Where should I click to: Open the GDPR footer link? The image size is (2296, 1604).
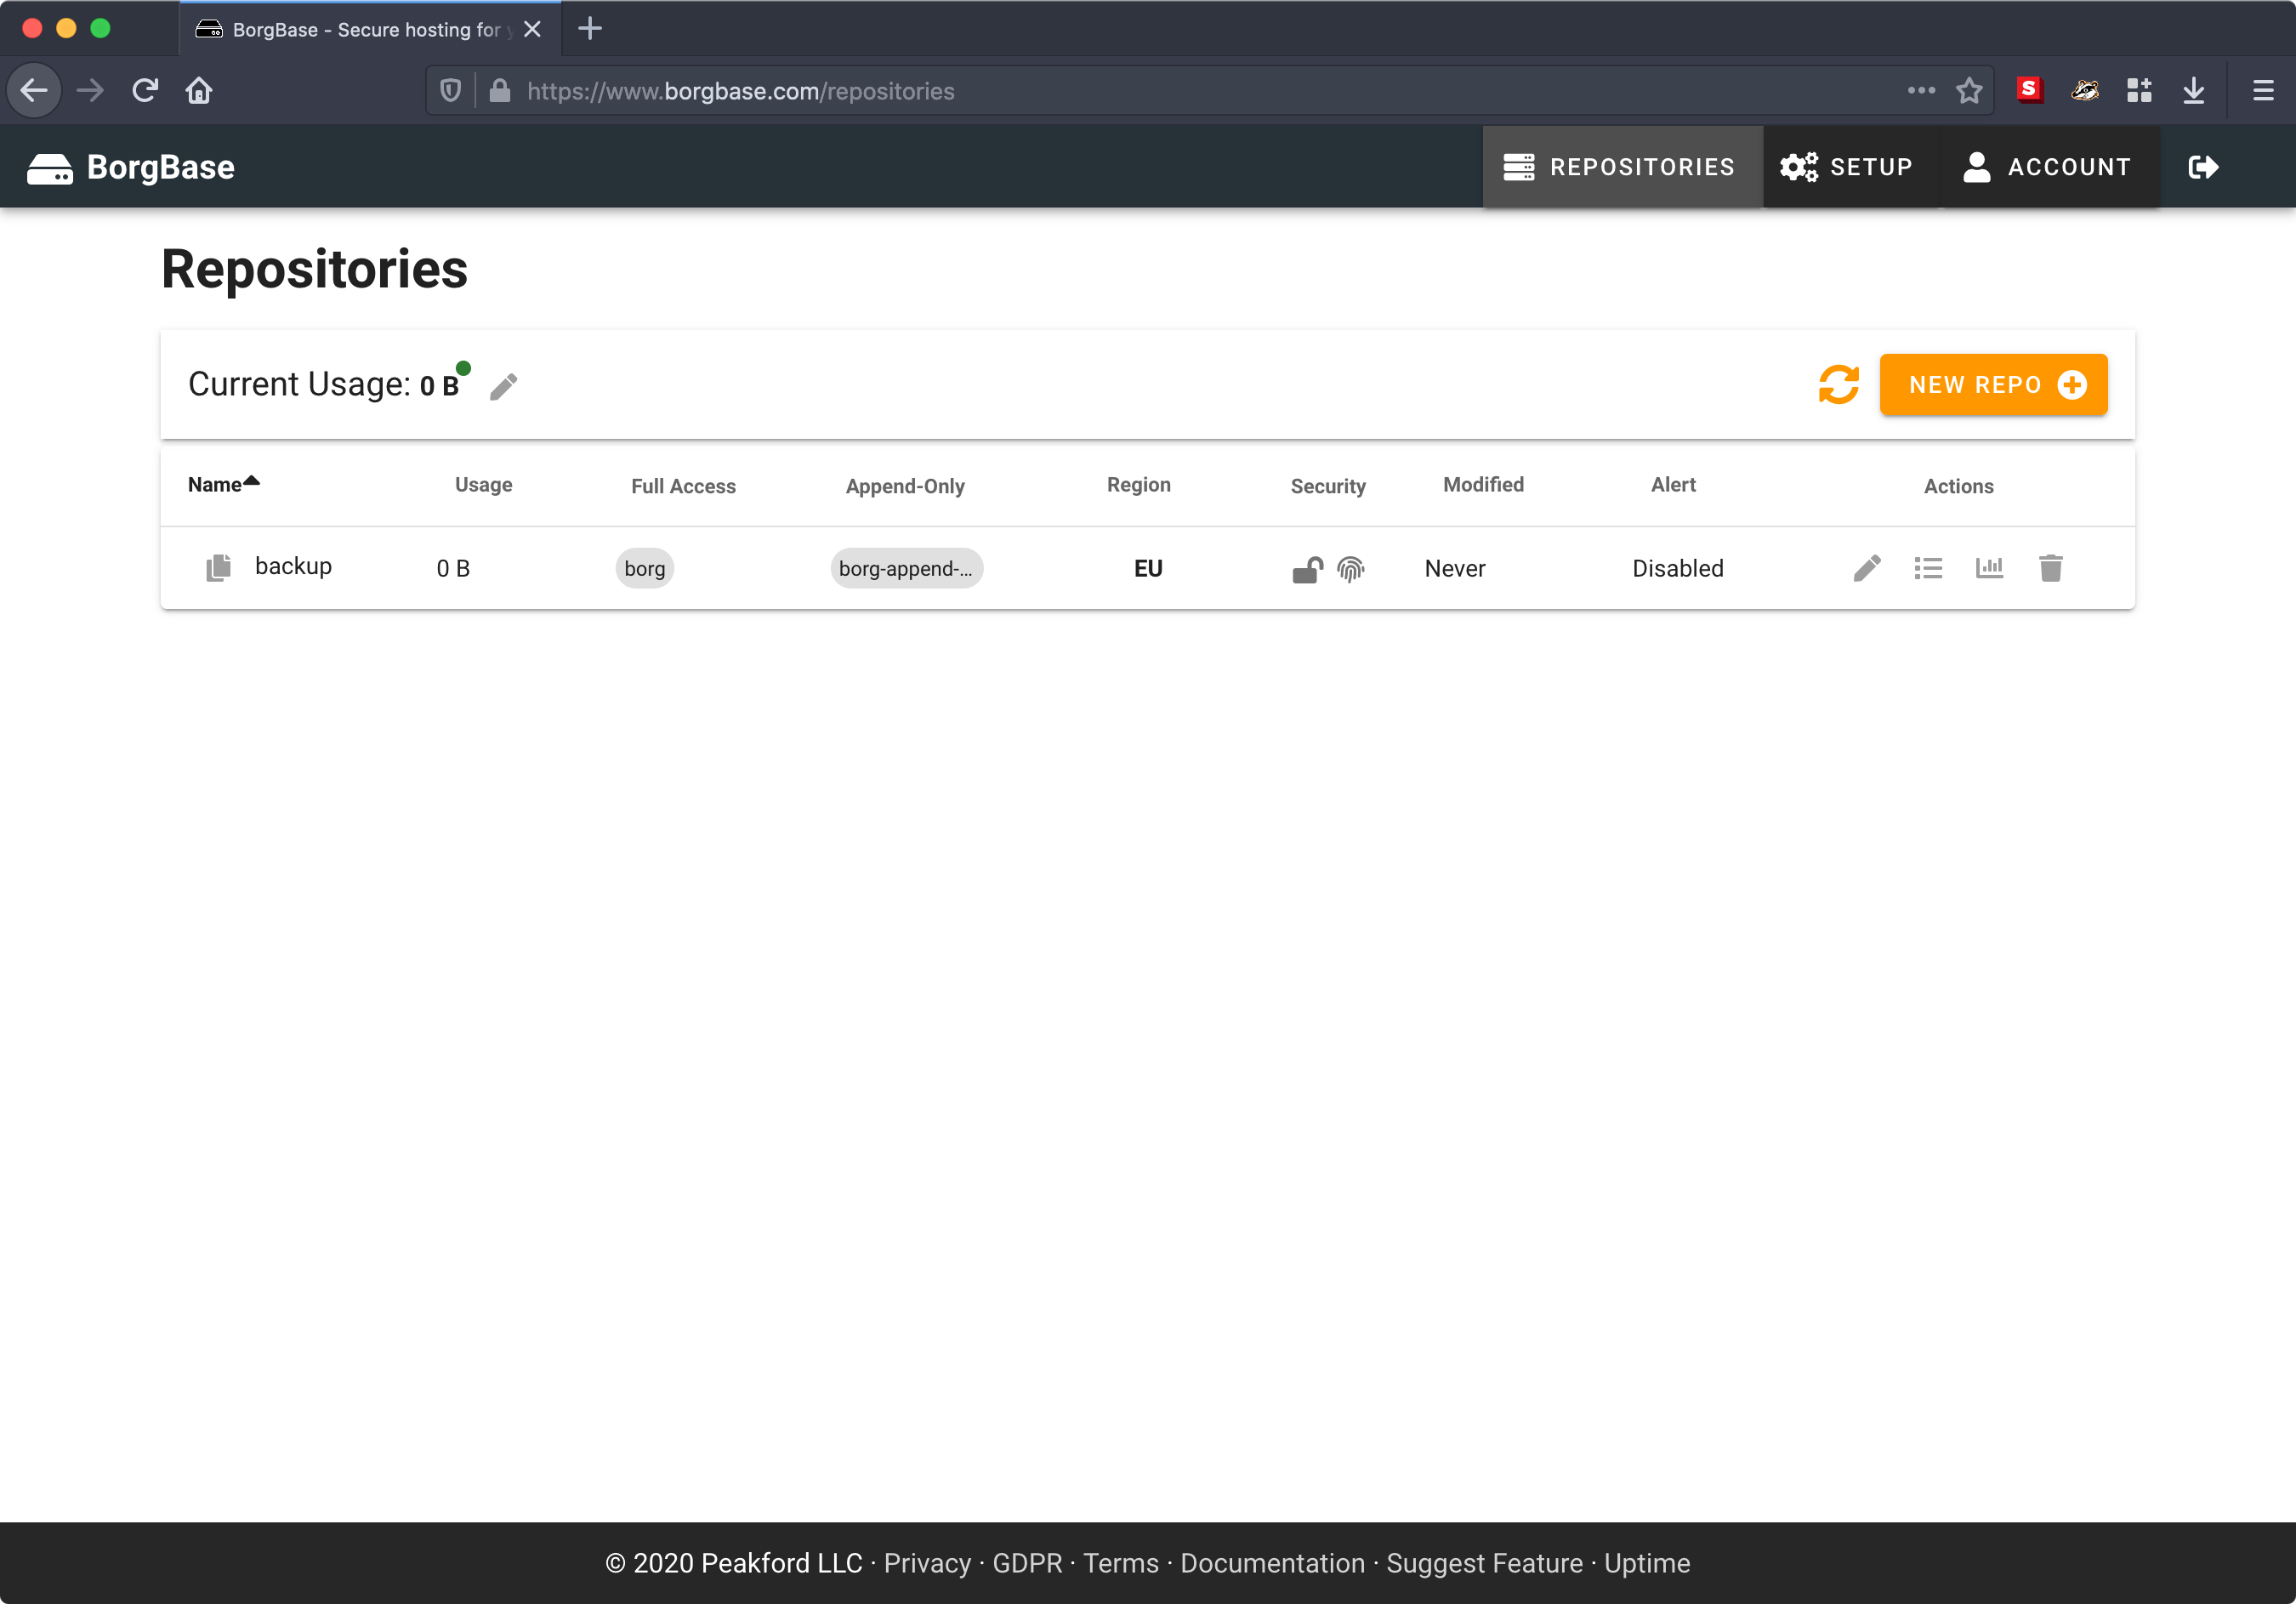[1027, 1563]
